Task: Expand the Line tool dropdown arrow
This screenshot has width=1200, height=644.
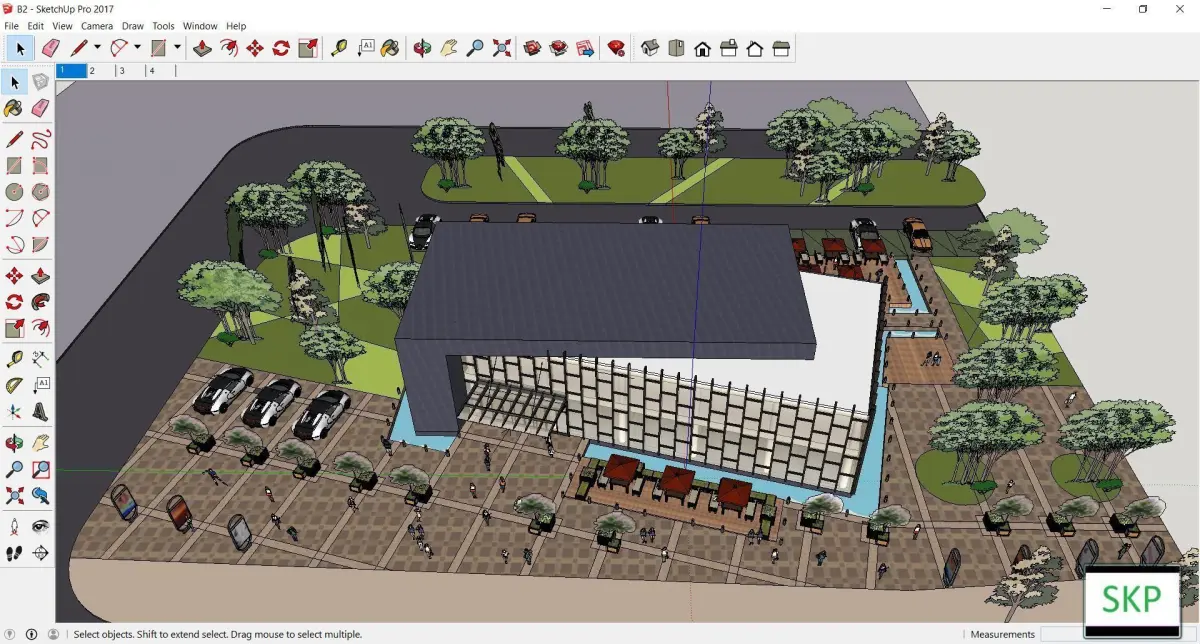Action: (97, 47)
